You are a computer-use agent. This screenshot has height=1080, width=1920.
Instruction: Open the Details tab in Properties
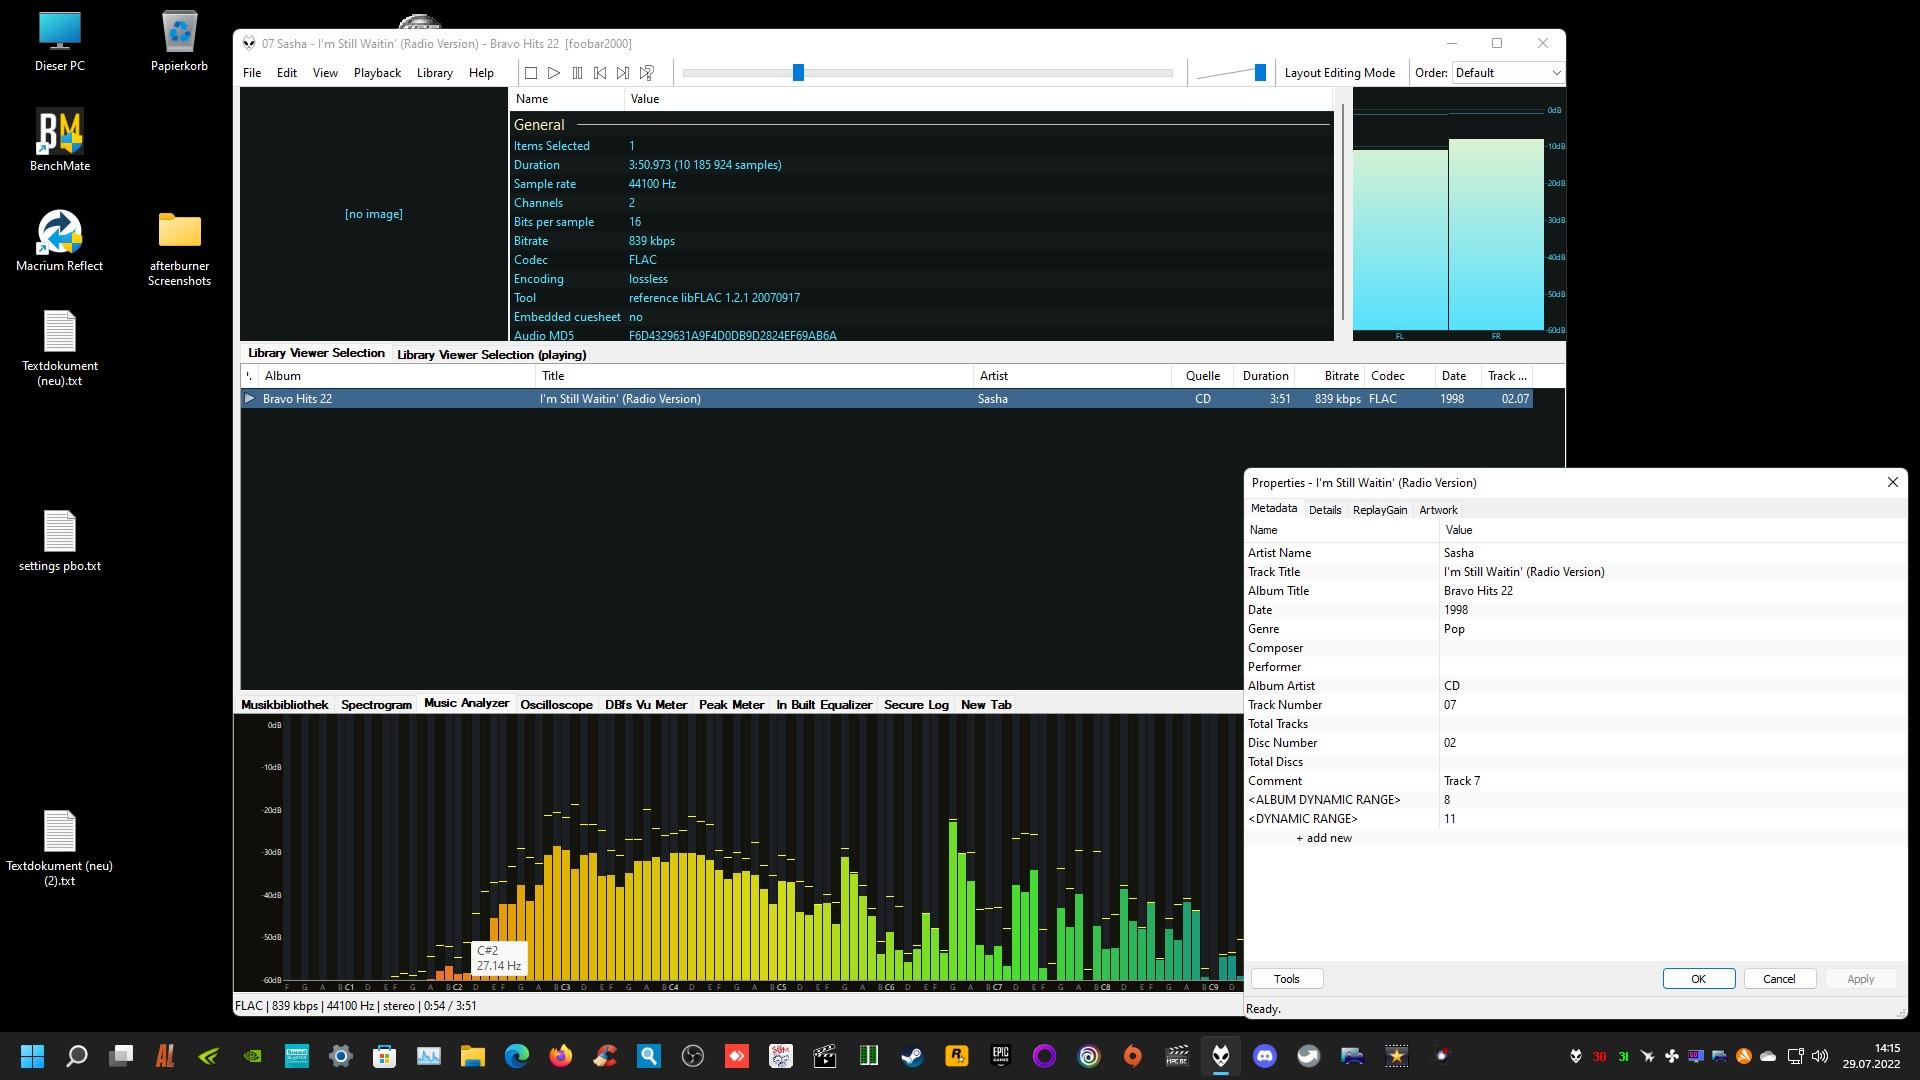point(1325,510)
